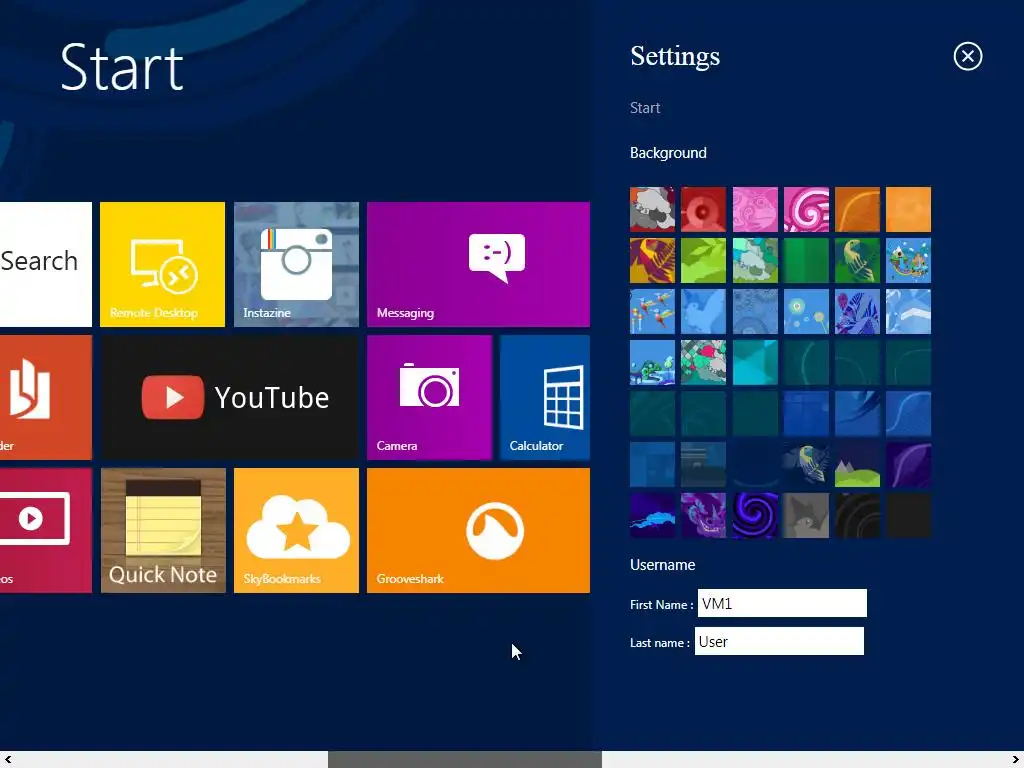The image size is (1024, 768).
Task: Open the crimson video play tile
Action: coord(46,530)
